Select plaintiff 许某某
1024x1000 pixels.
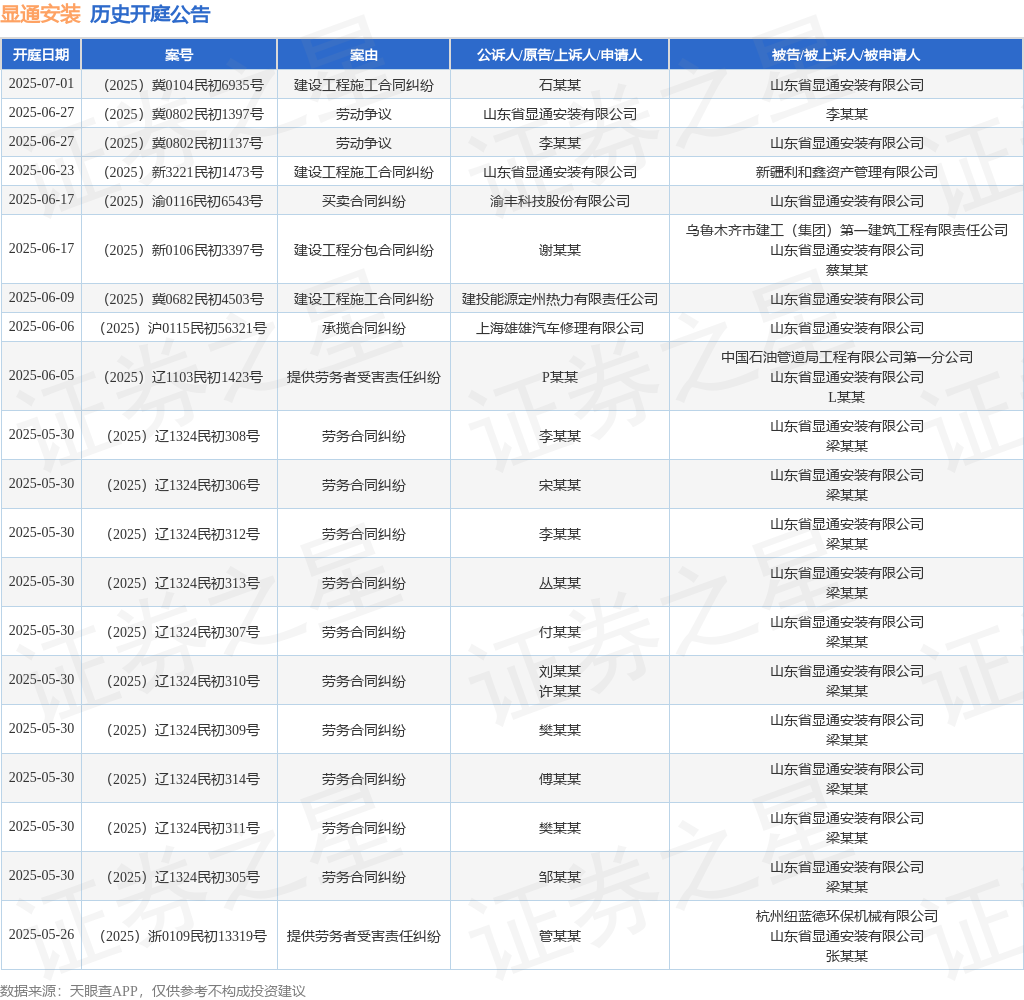tap(560, 691)
